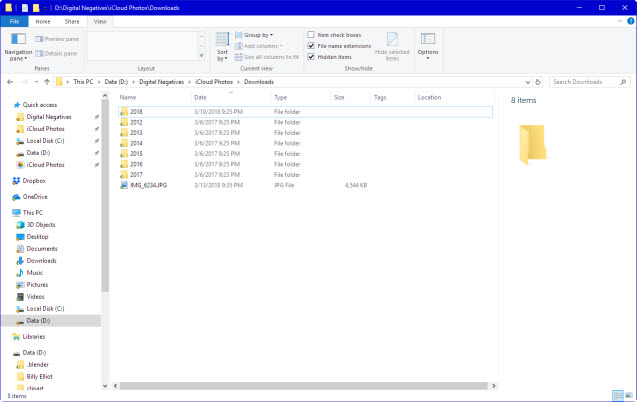
Task: Go back using the Back arrow
Action: pyautogui.click(x=10, y=82)
